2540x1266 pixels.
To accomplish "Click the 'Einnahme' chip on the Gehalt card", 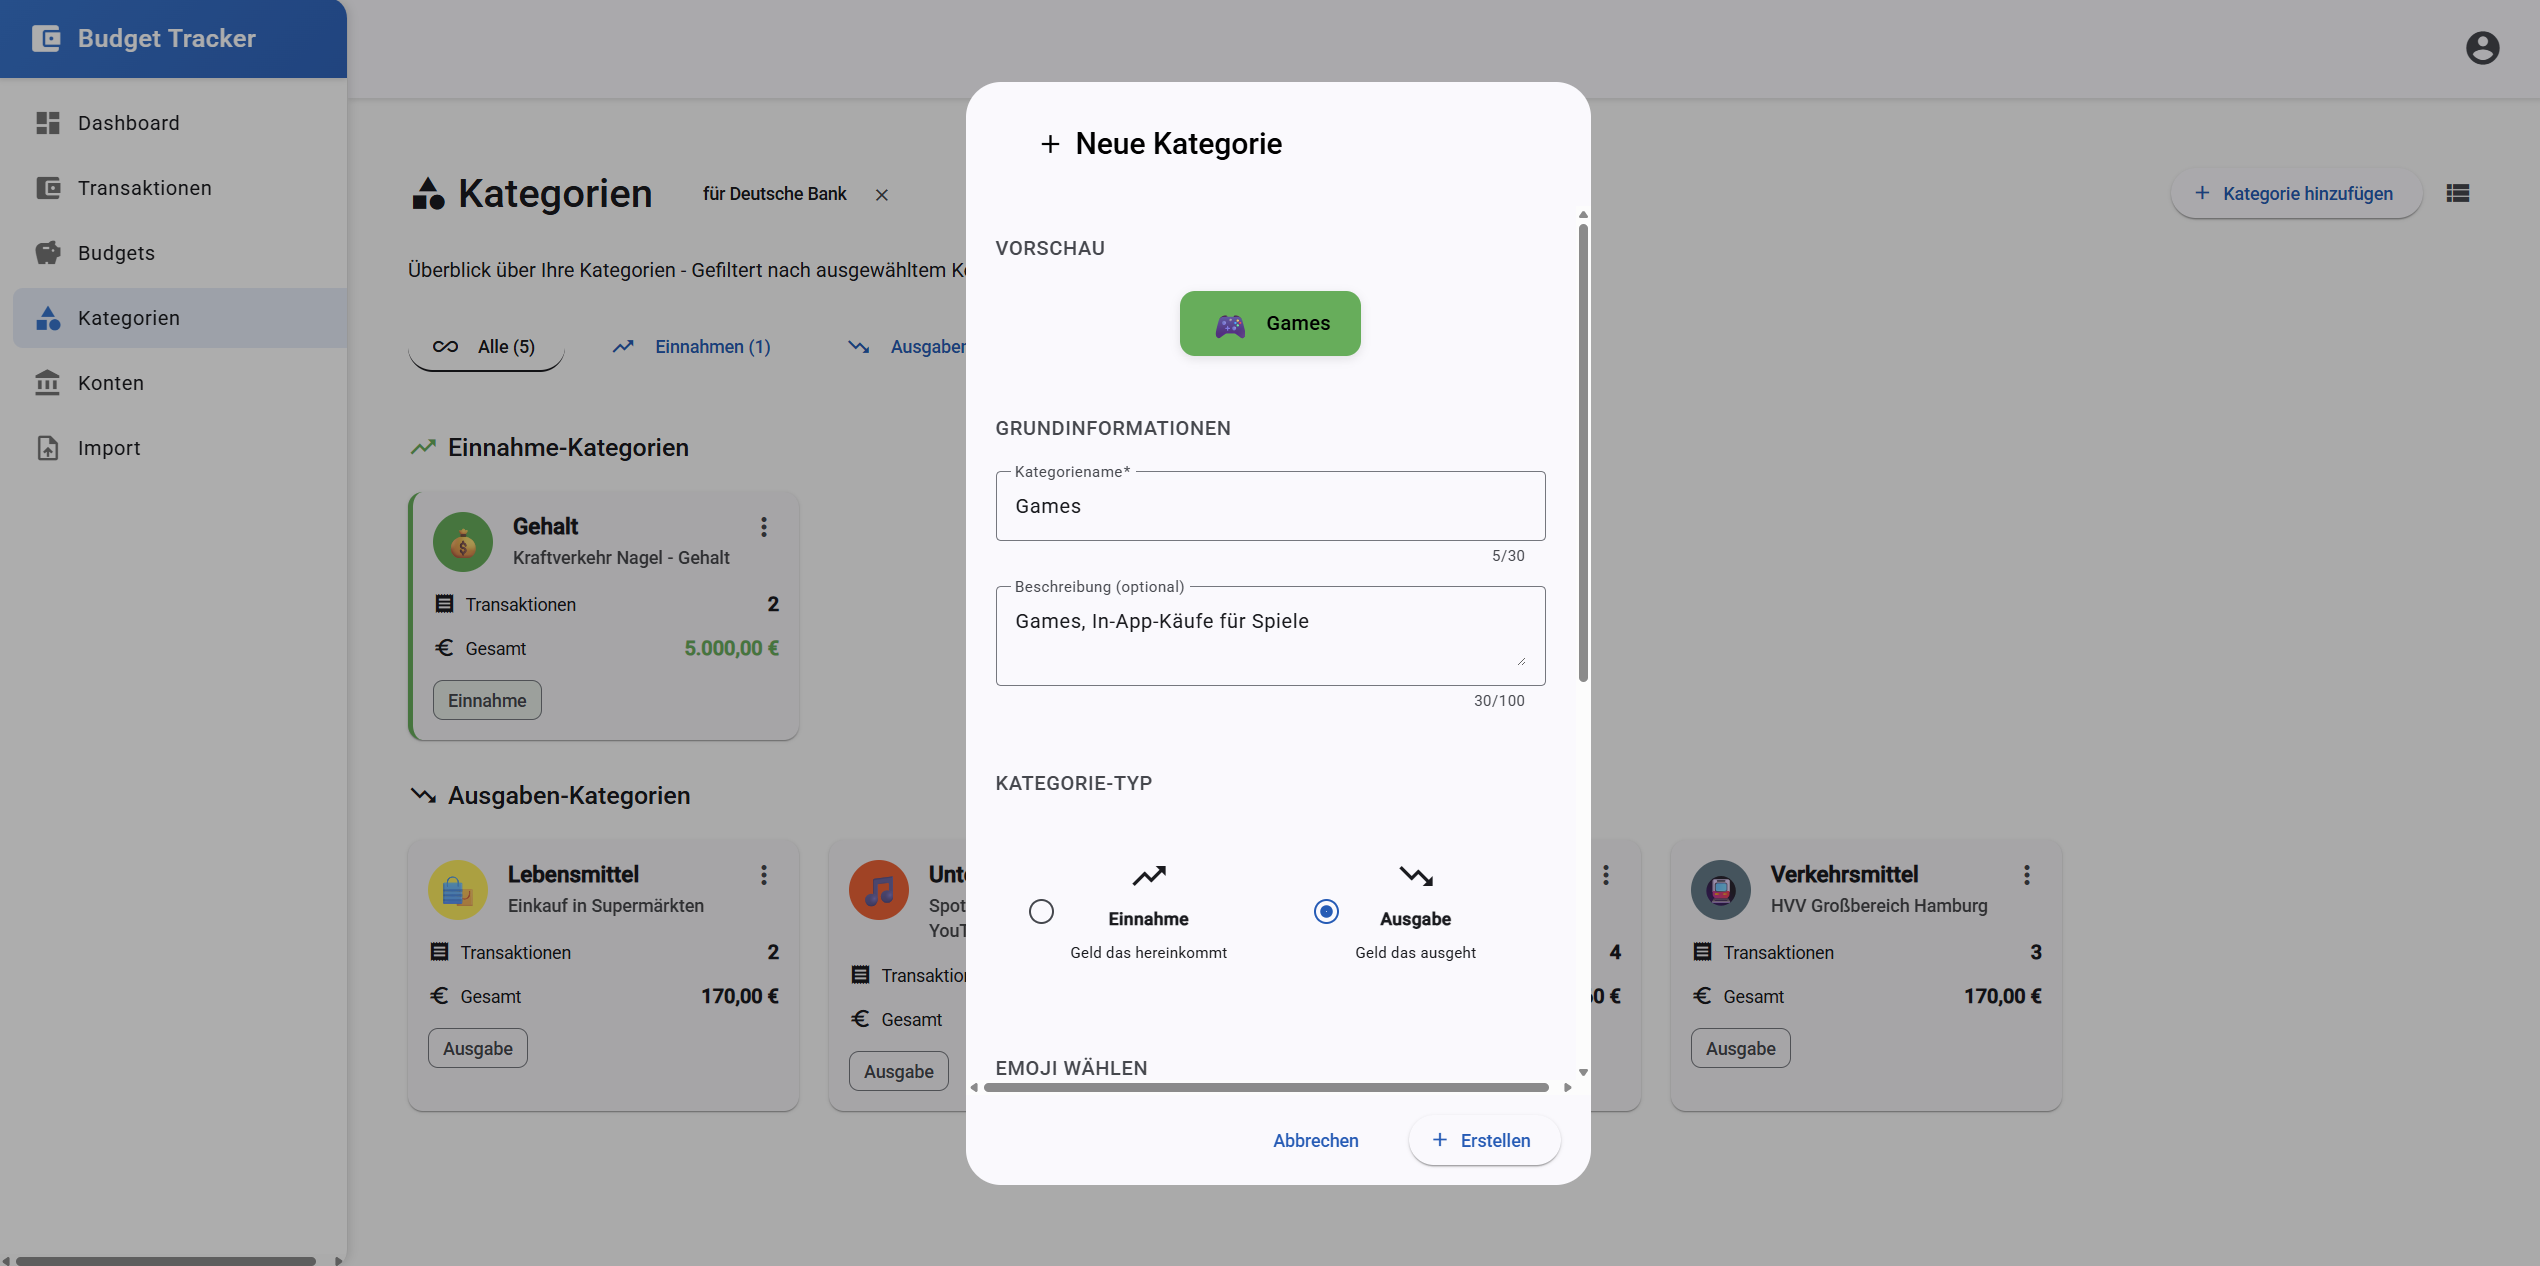I will coord(487,700).
